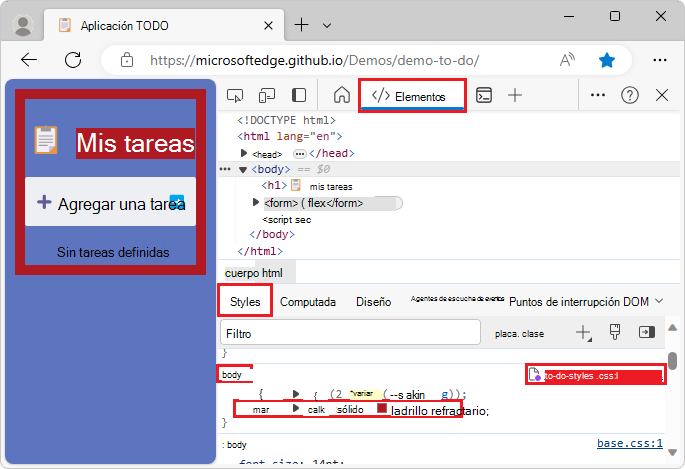Activate the inspect element picker tool
Image resolution: width=685 pixels, height=469 pixels.
click(x=235, y=95)
